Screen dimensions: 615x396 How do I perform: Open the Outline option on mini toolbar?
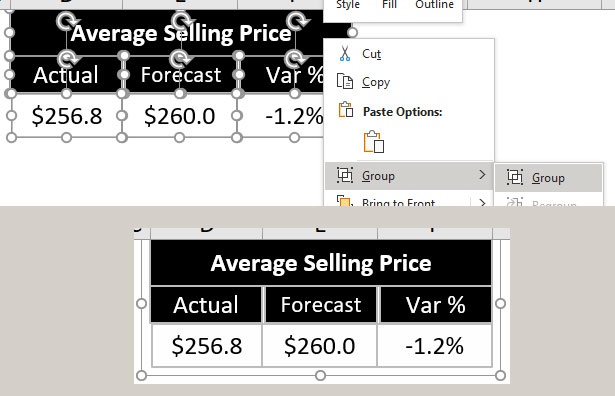[x=434, y=5]
